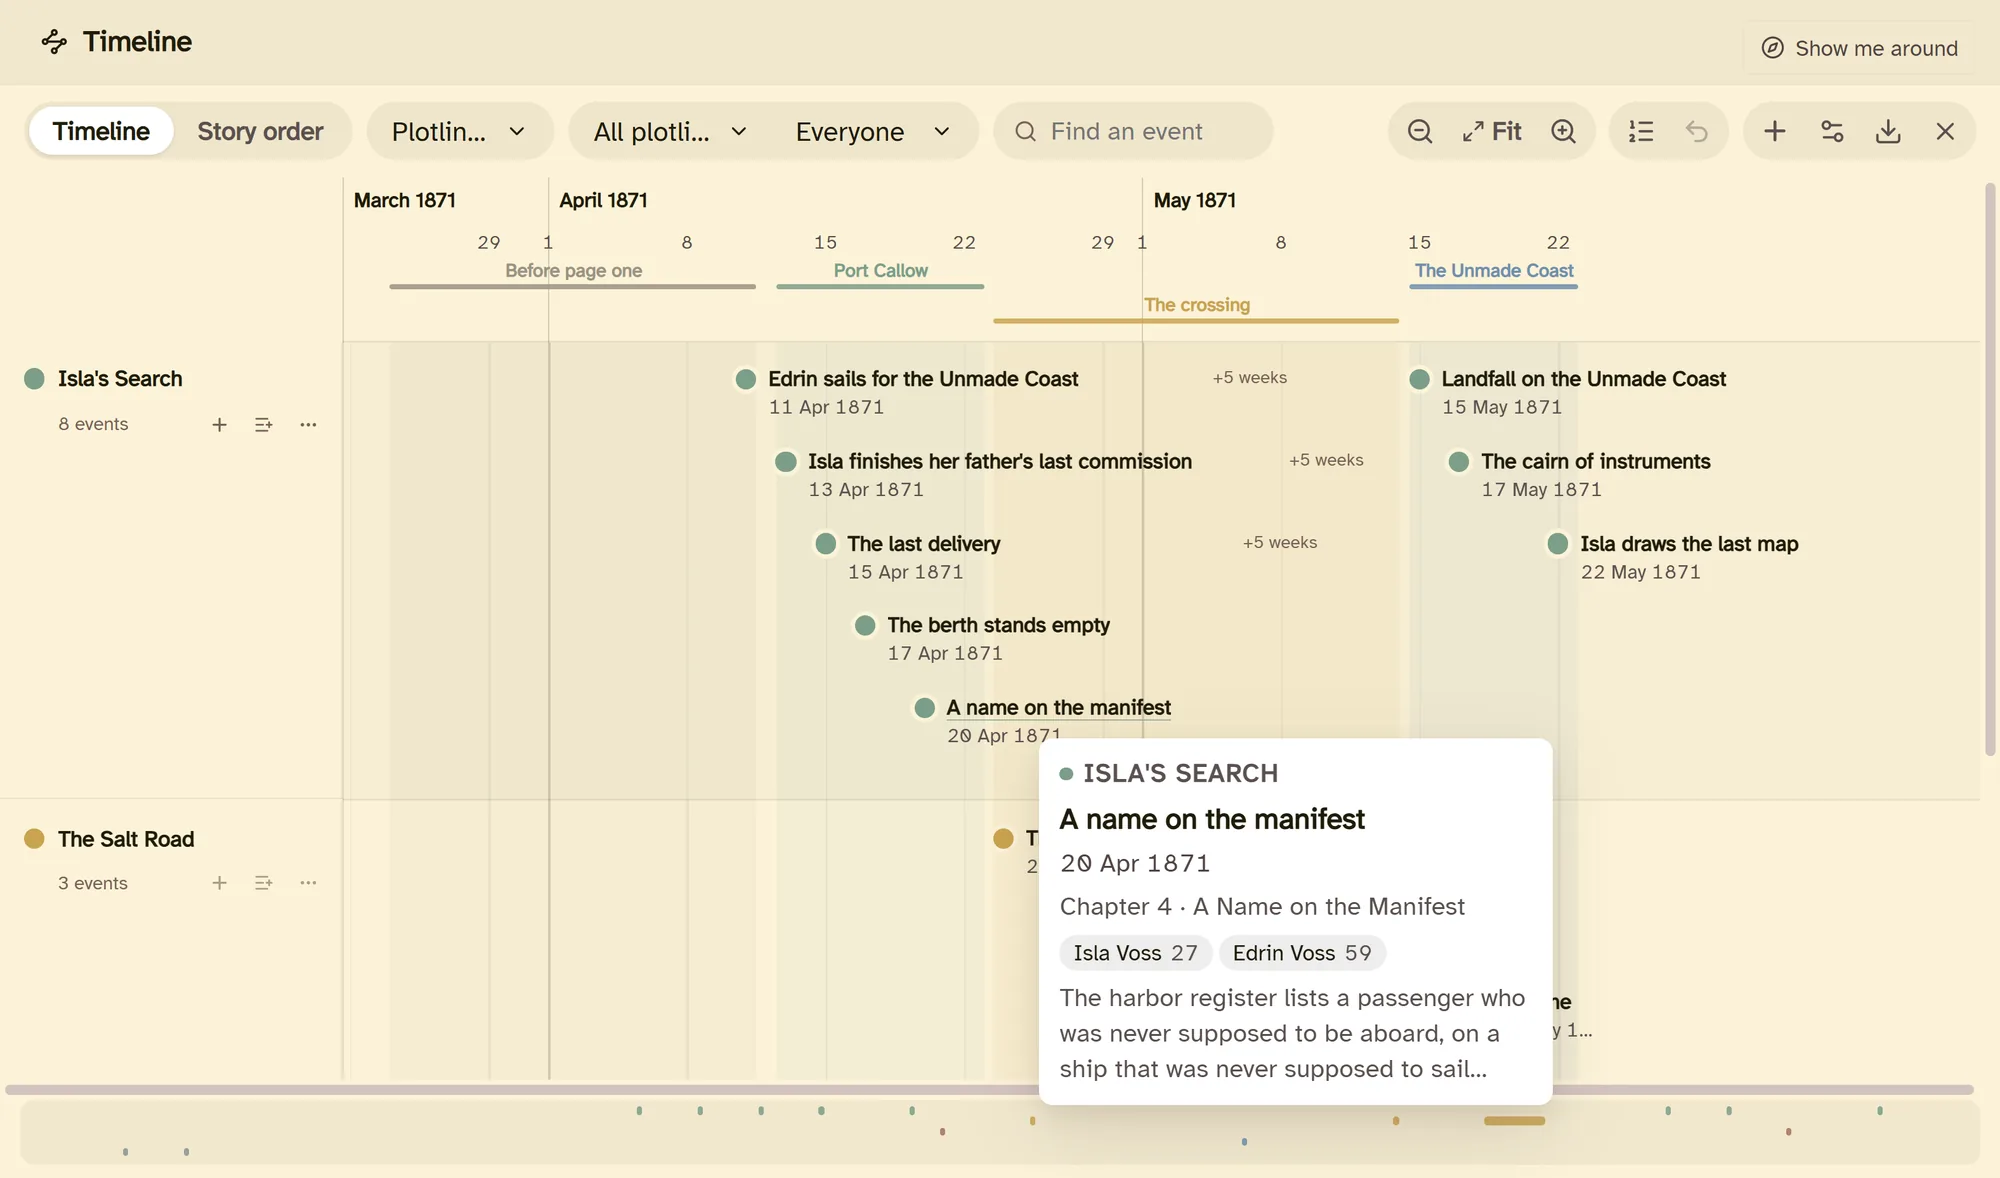Click A name on the manifest event title
This screenshot has height=1178, width=2000.
pos(1058,708)
